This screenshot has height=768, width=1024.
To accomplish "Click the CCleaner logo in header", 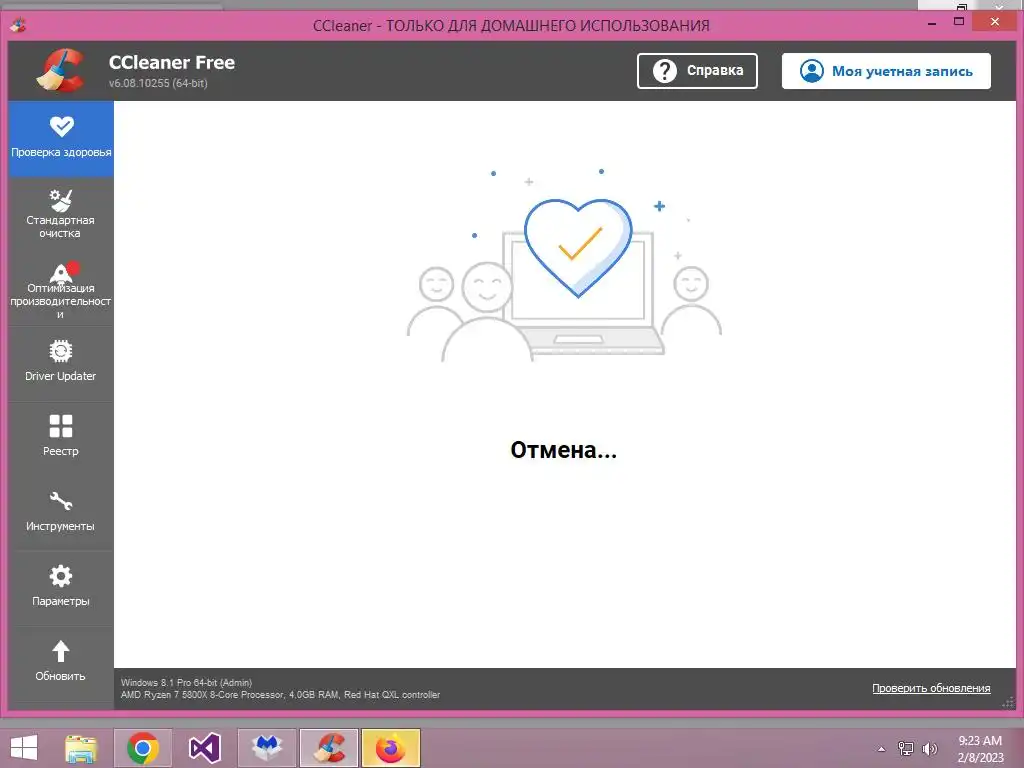I will point(61,71).
